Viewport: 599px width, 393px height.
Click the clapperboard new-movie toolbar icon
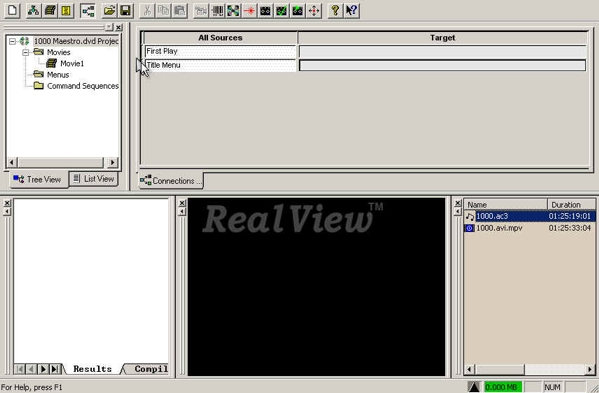point(50,10)
